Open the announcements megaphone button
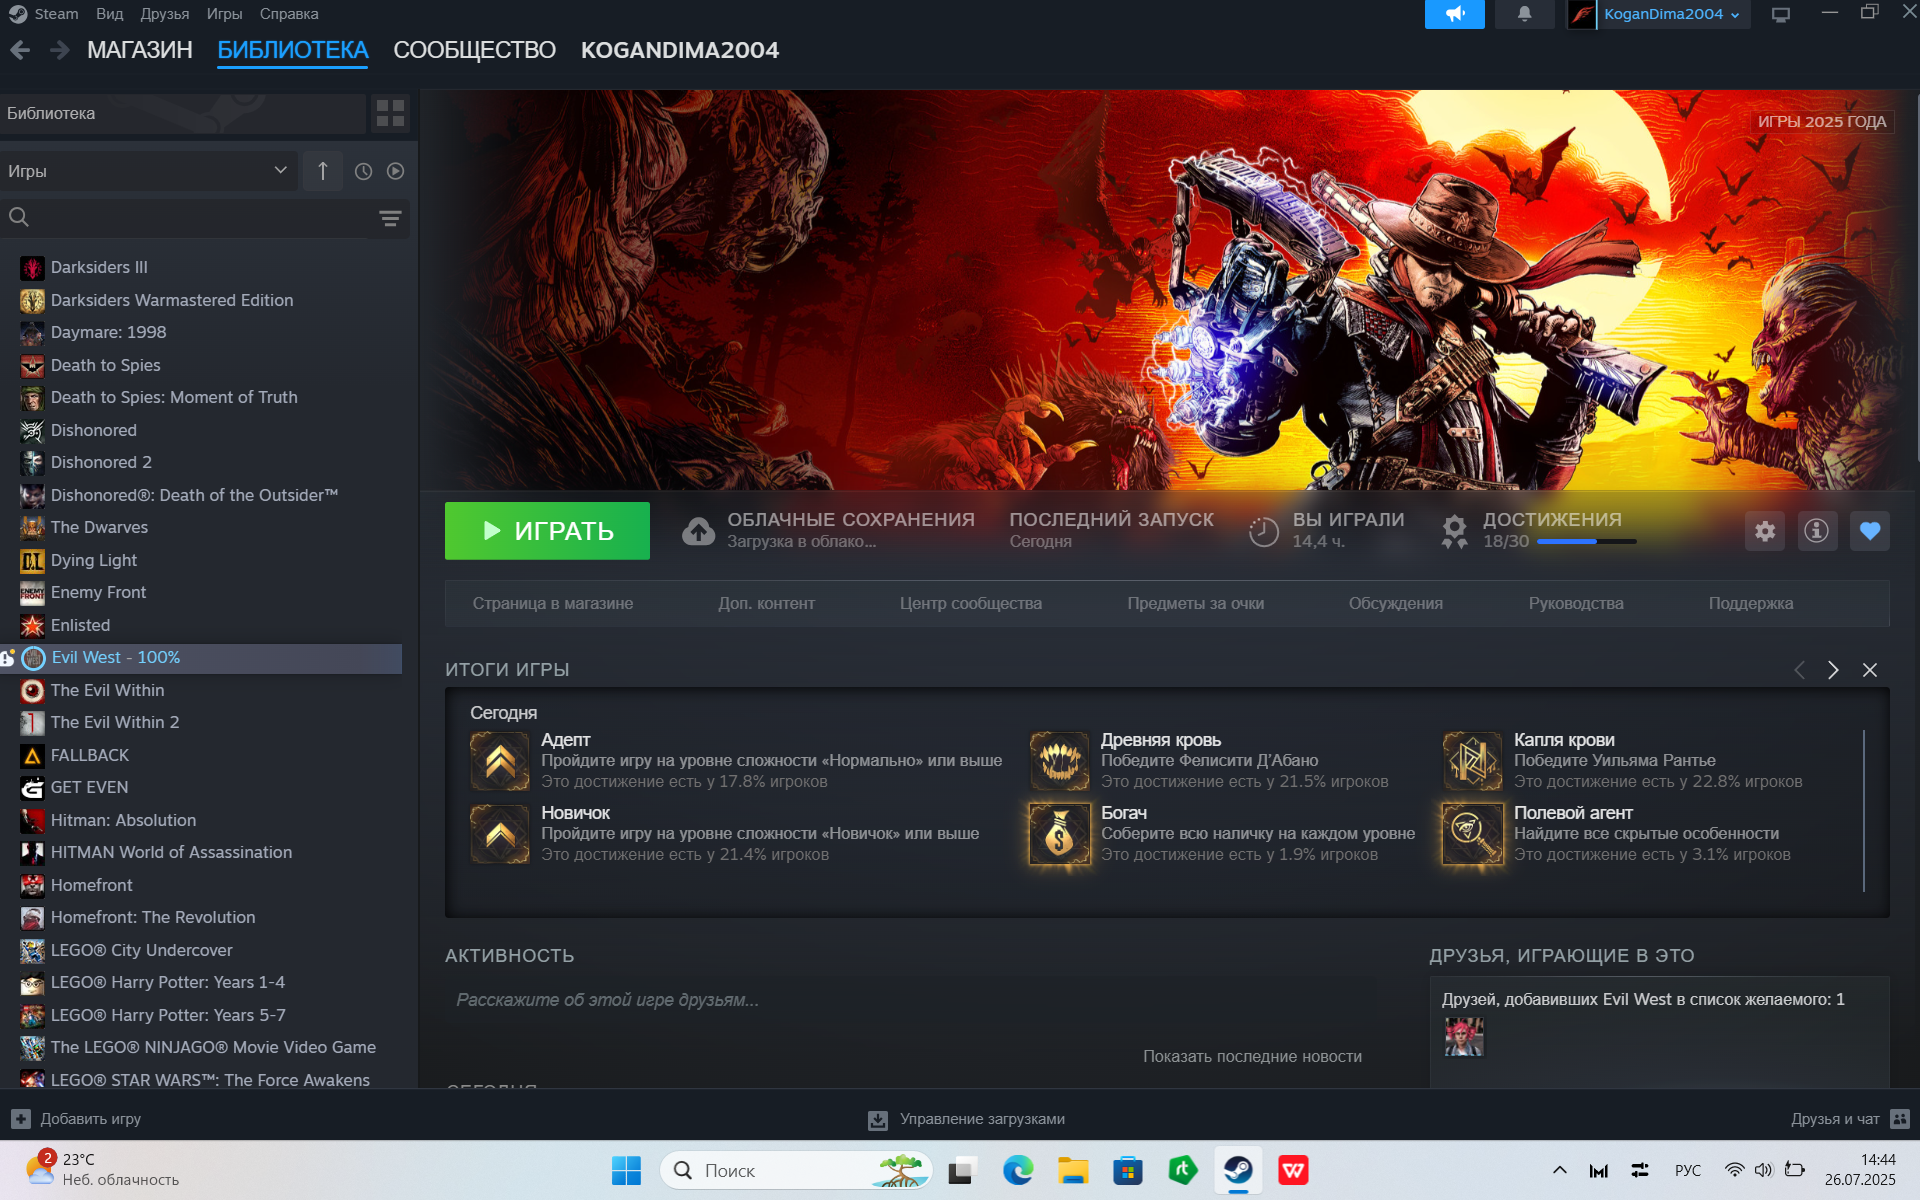The image size is (1920, 1200). tap(1454, 14)
